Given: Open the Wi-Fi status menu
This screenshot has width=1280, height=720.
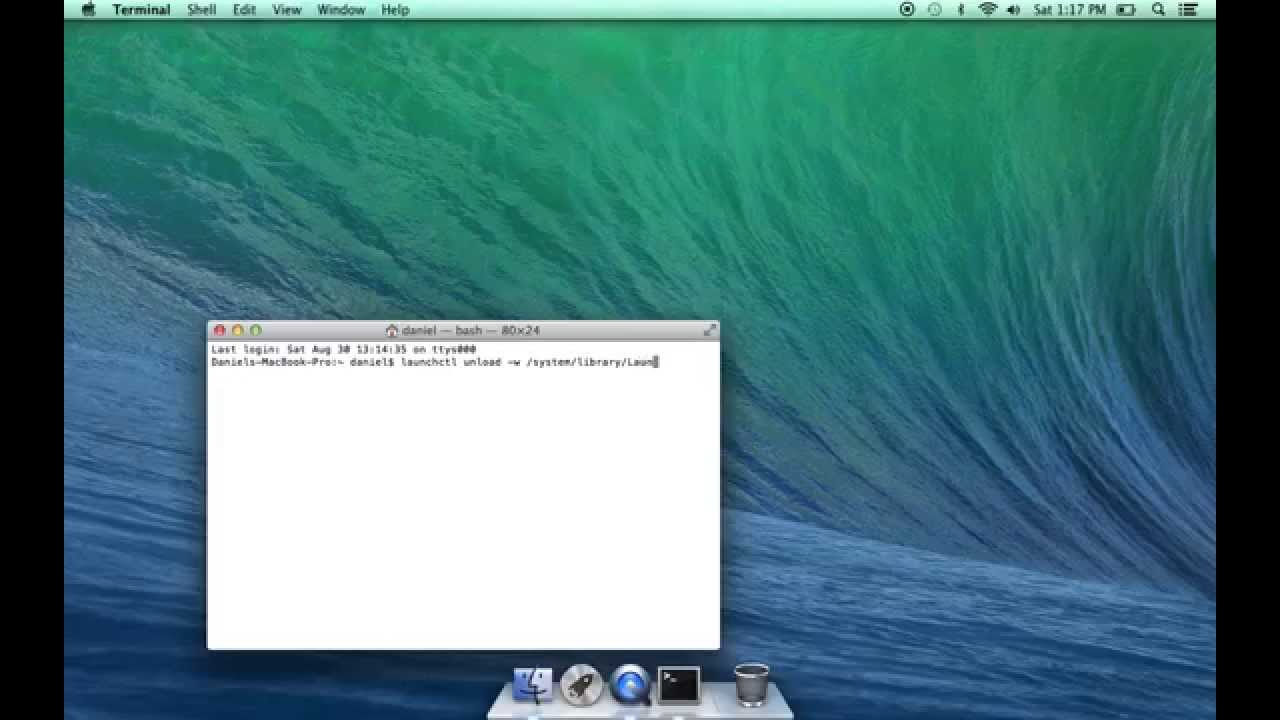Looking at the screenshot, I should coord(988,10).
